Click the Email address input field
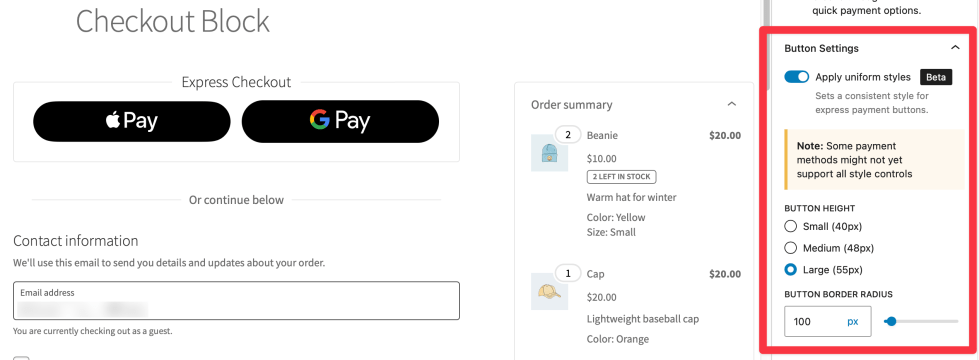This screenshot has height=360, width=979. click(237, 301)
